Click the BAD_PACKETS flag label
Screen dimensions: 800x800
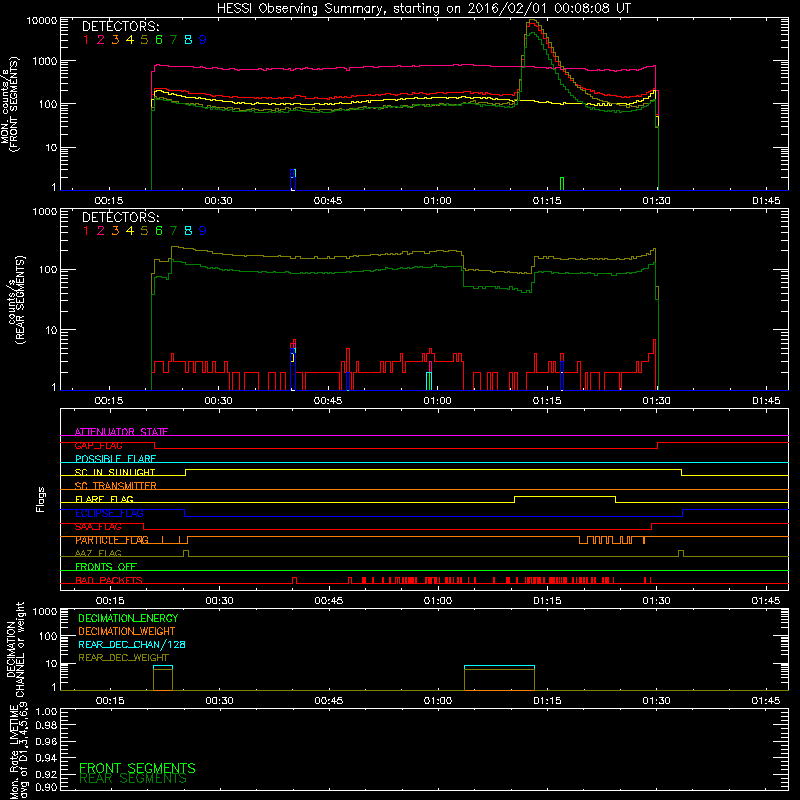[x=109, y=580]
